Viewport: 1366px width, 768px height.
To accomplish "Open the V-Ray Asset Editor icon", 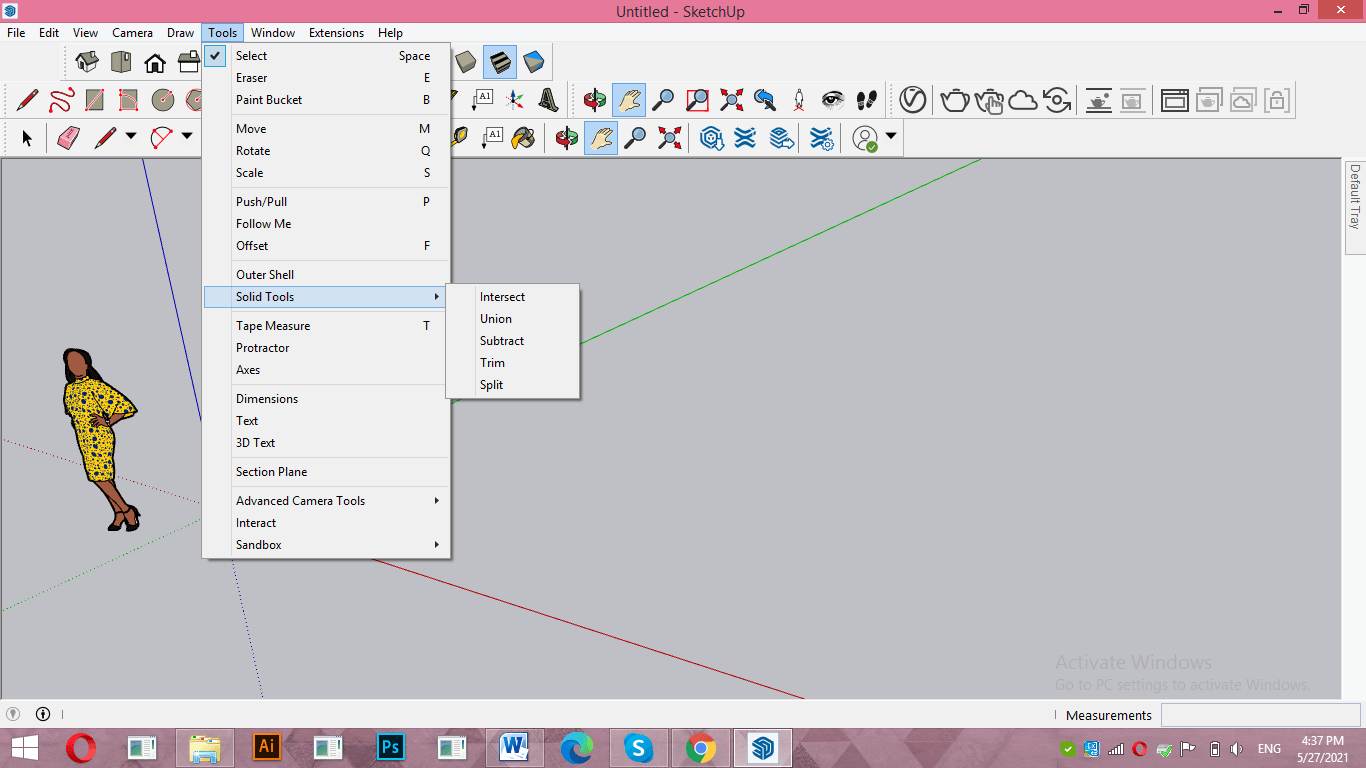I will [913, 100].
